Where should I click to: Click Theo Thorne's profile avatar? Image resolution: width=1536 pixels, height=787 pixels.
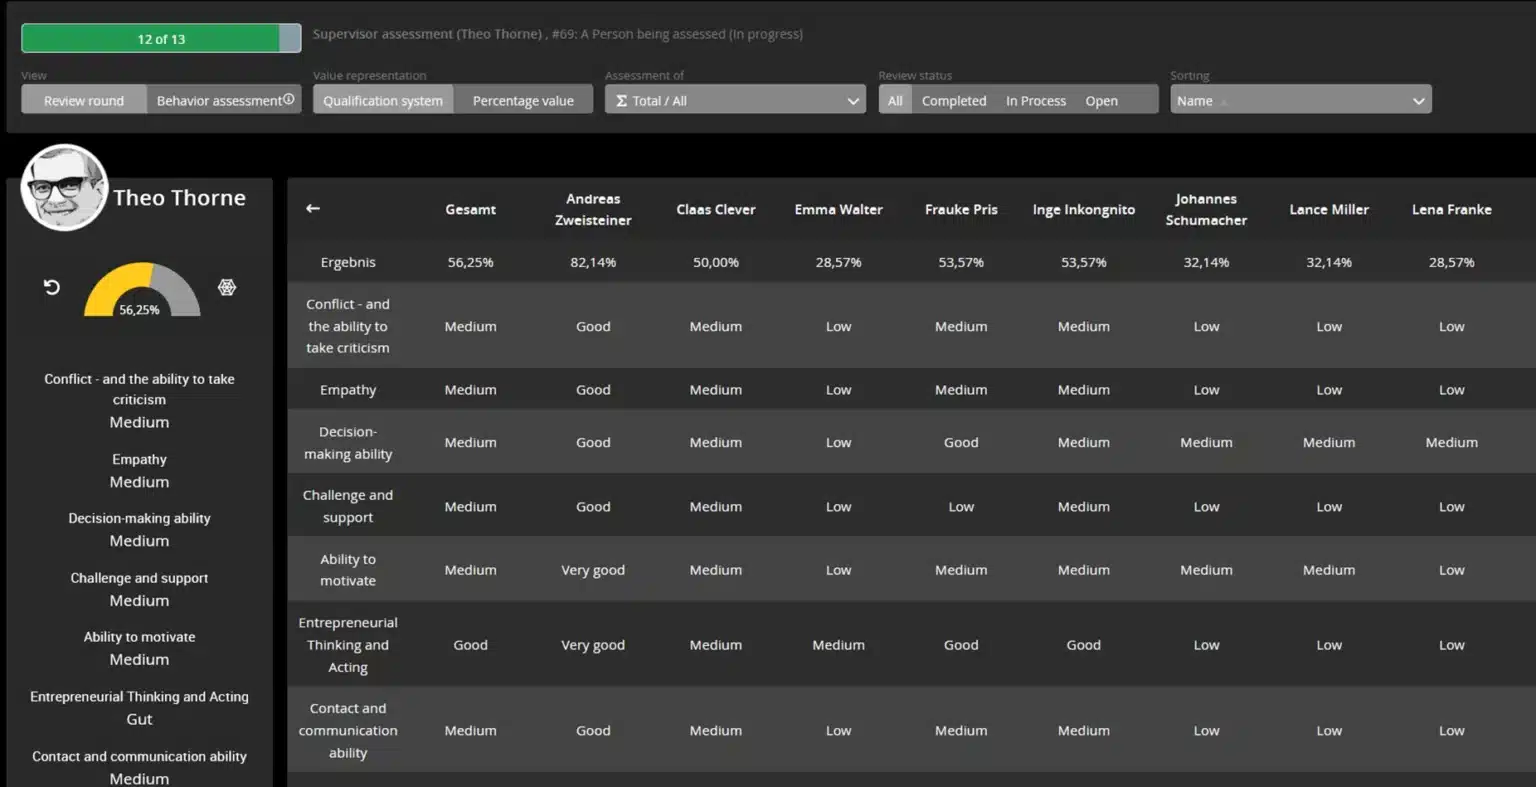point(64,188)
